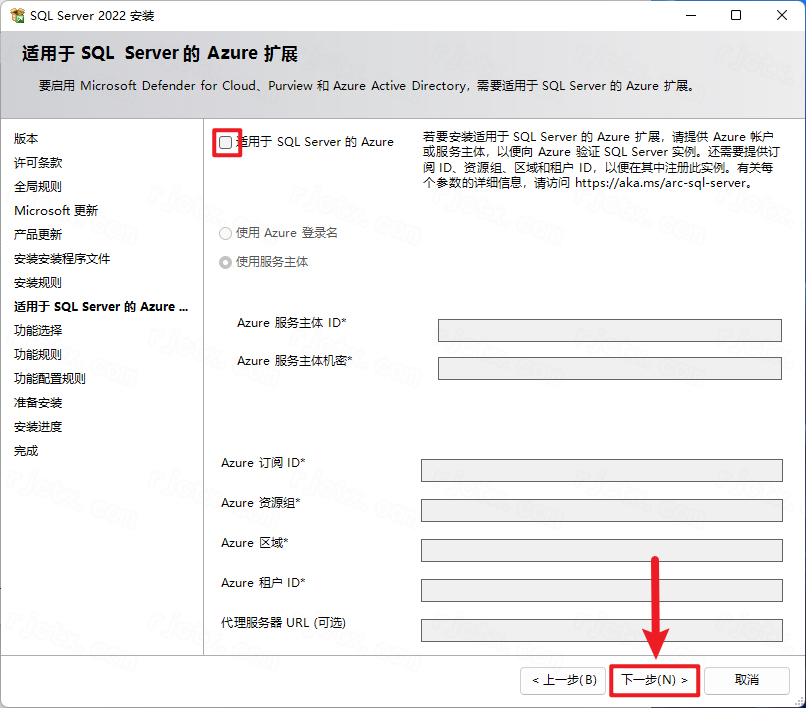Image resolution: width=806 pixels, height=708 pixels.
Task: Go back with 上一步(B) button
Action: pos(563,680)
